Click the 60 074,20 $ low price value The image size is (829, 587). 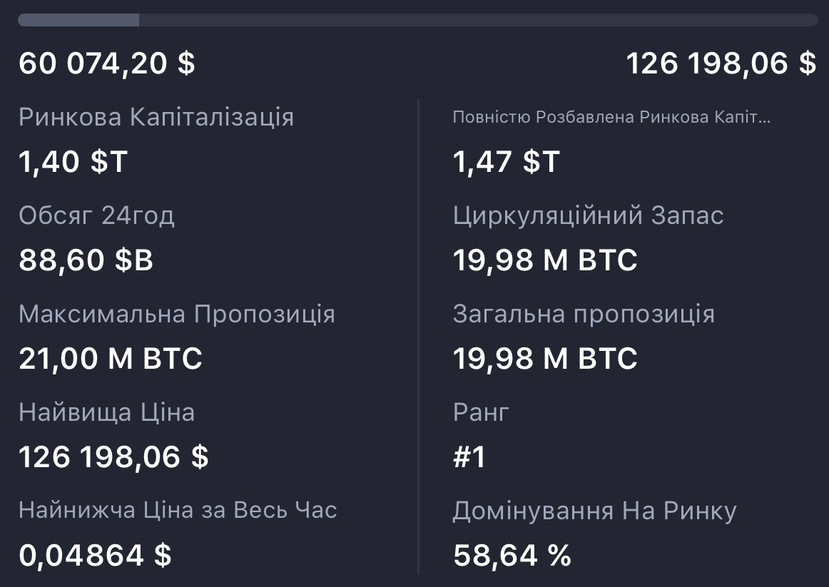coord(107,64)
